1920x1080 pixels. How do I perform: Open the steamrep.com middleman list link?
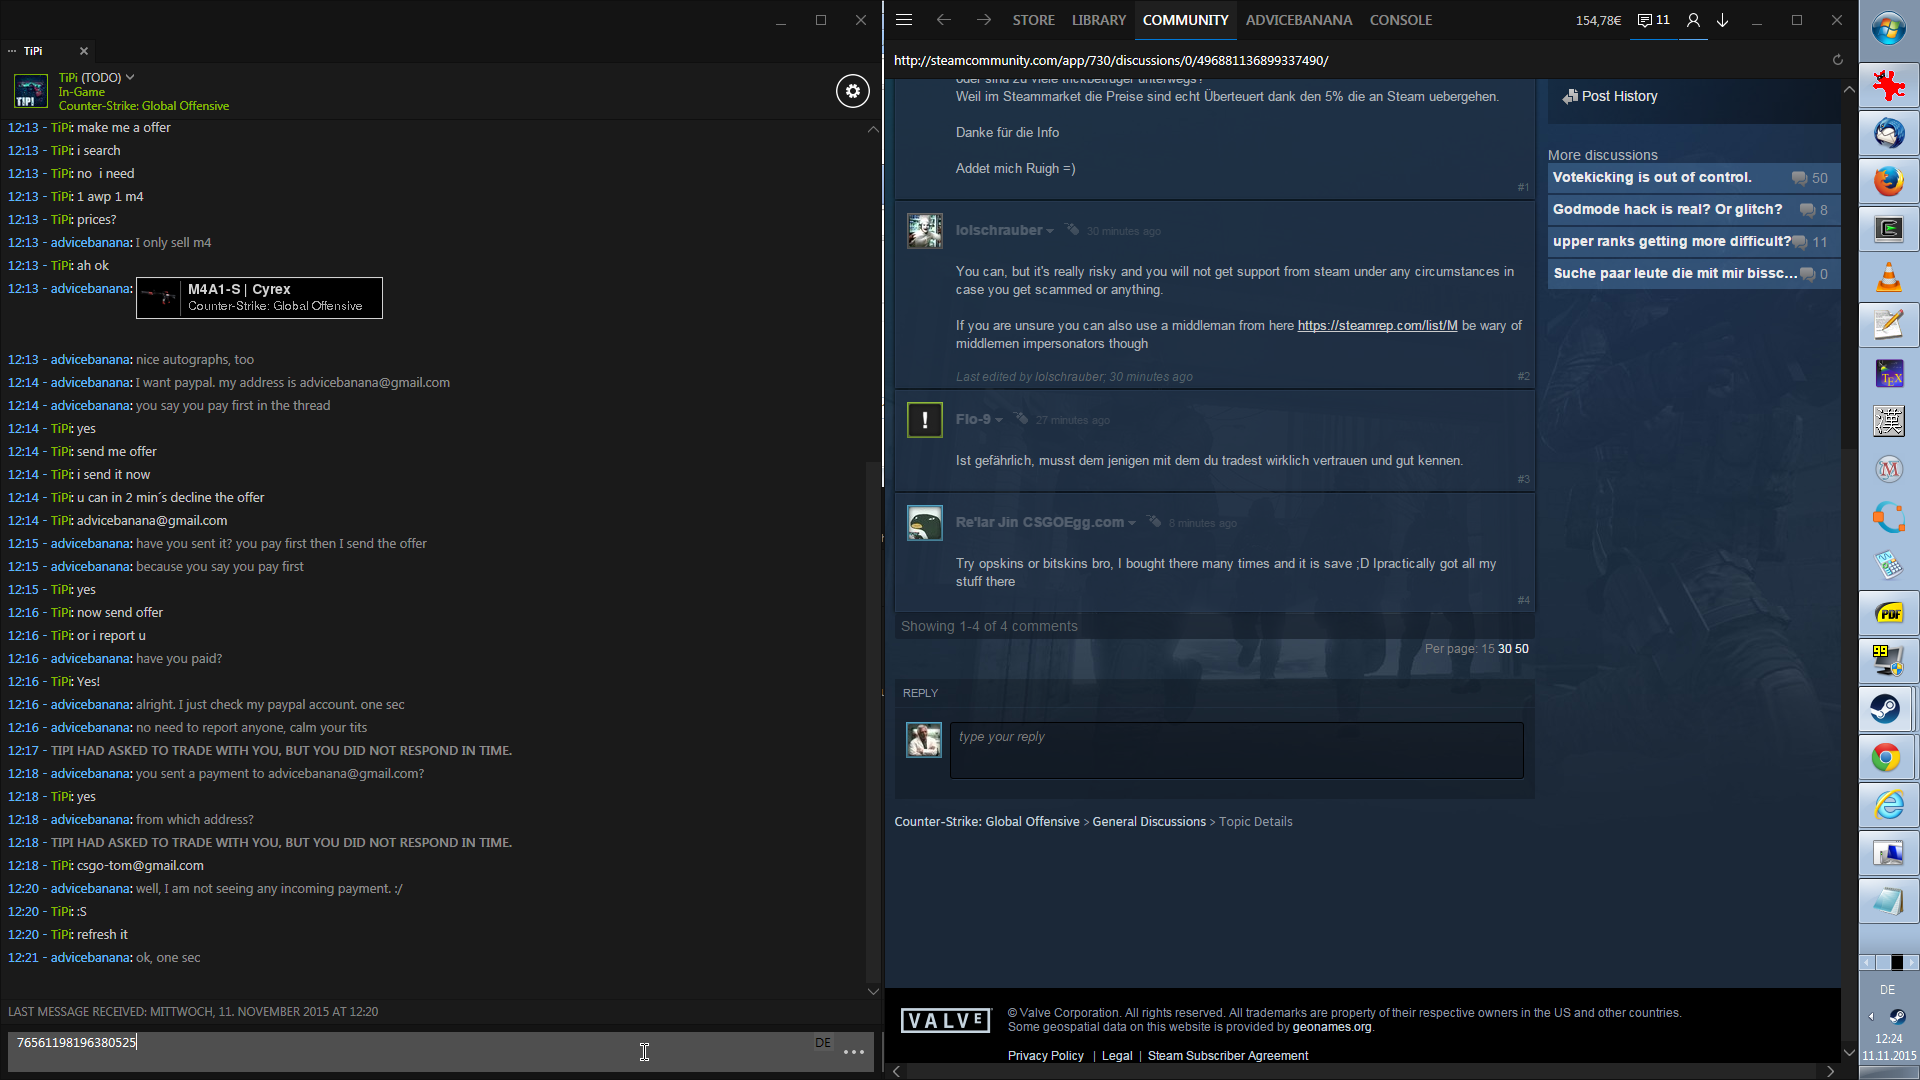(x=1377, y=326)
